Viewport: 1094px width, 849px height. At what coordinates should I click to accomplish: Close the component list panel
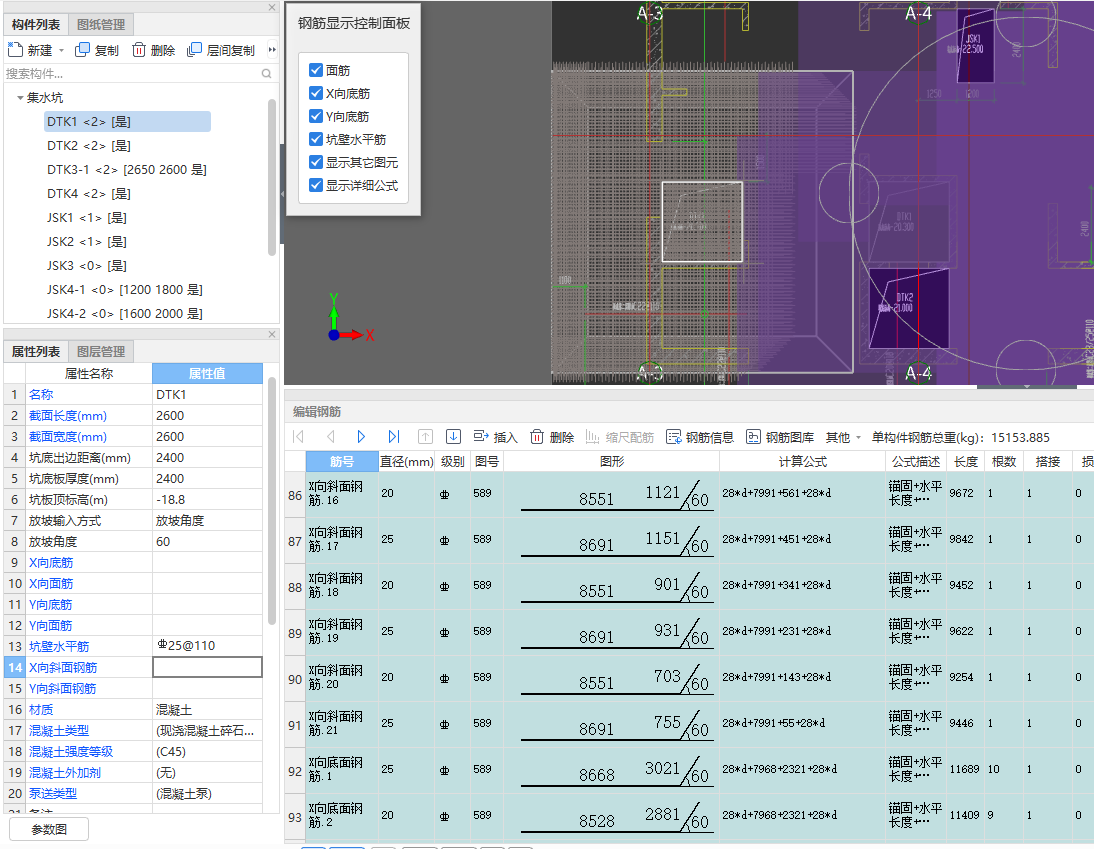pos(272,7)
